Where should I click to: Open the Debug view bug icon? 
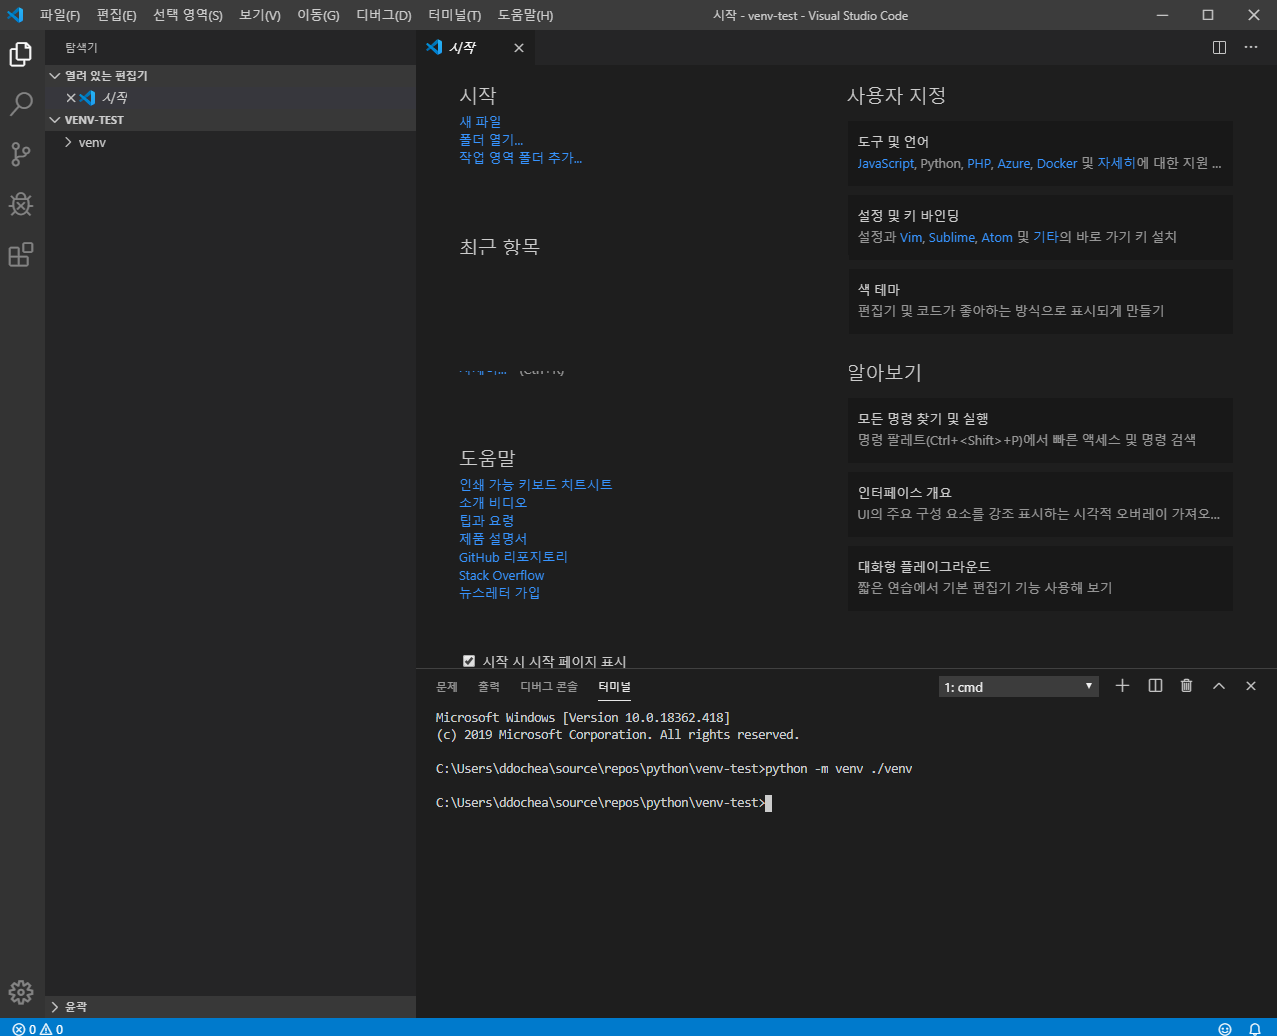[x=21, y=205]
